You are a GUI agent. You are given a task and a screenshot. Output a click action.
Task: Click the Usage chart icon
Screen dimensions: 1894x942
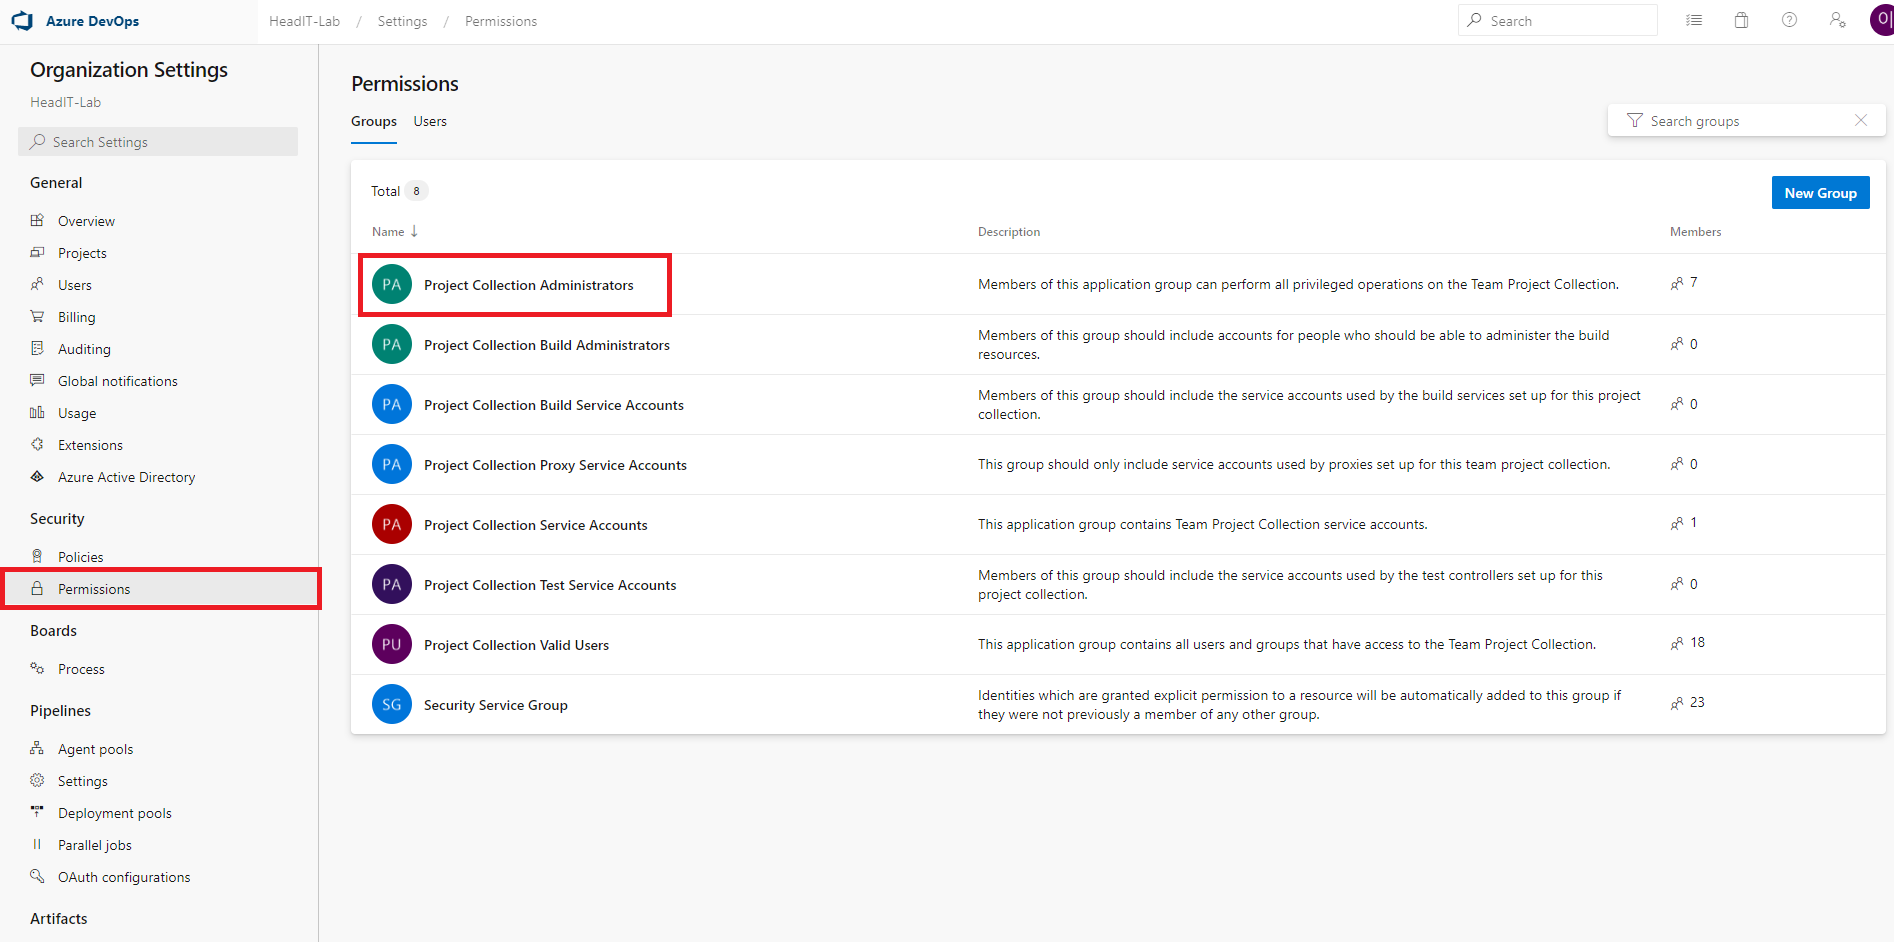click(37, 412)
